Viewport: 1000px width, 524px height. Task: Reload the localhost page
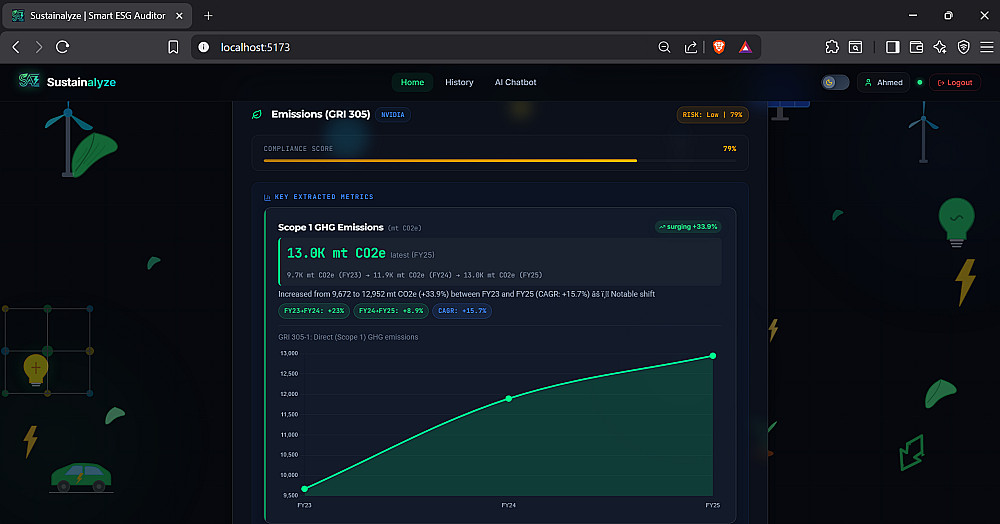coord(62,47)
